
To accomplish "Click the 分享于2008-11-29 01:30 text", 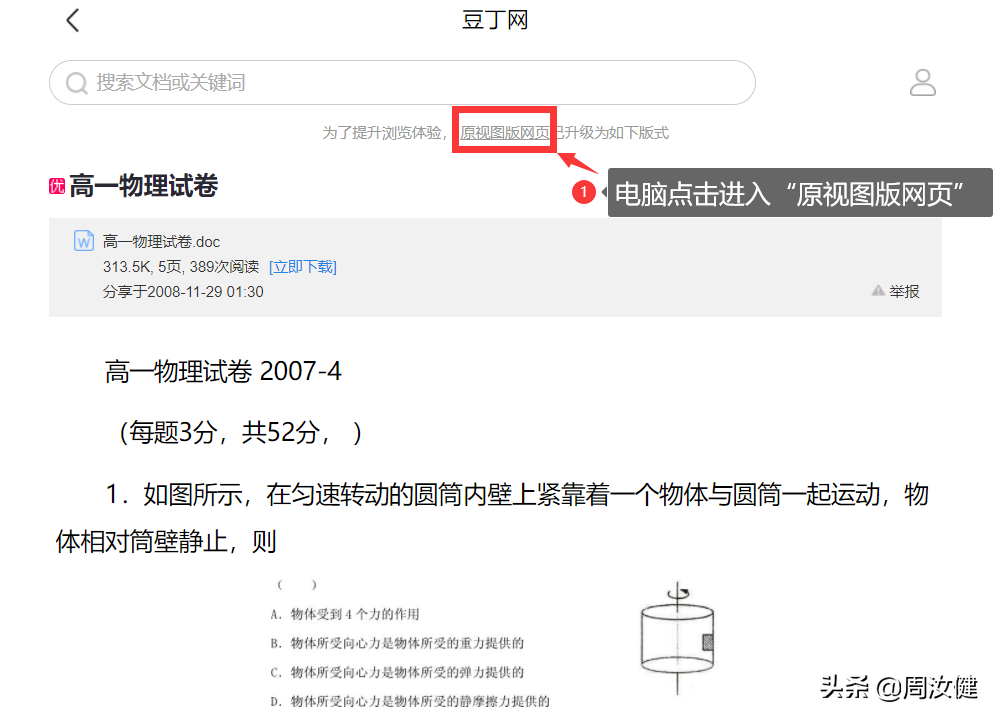I will point(183,292).
